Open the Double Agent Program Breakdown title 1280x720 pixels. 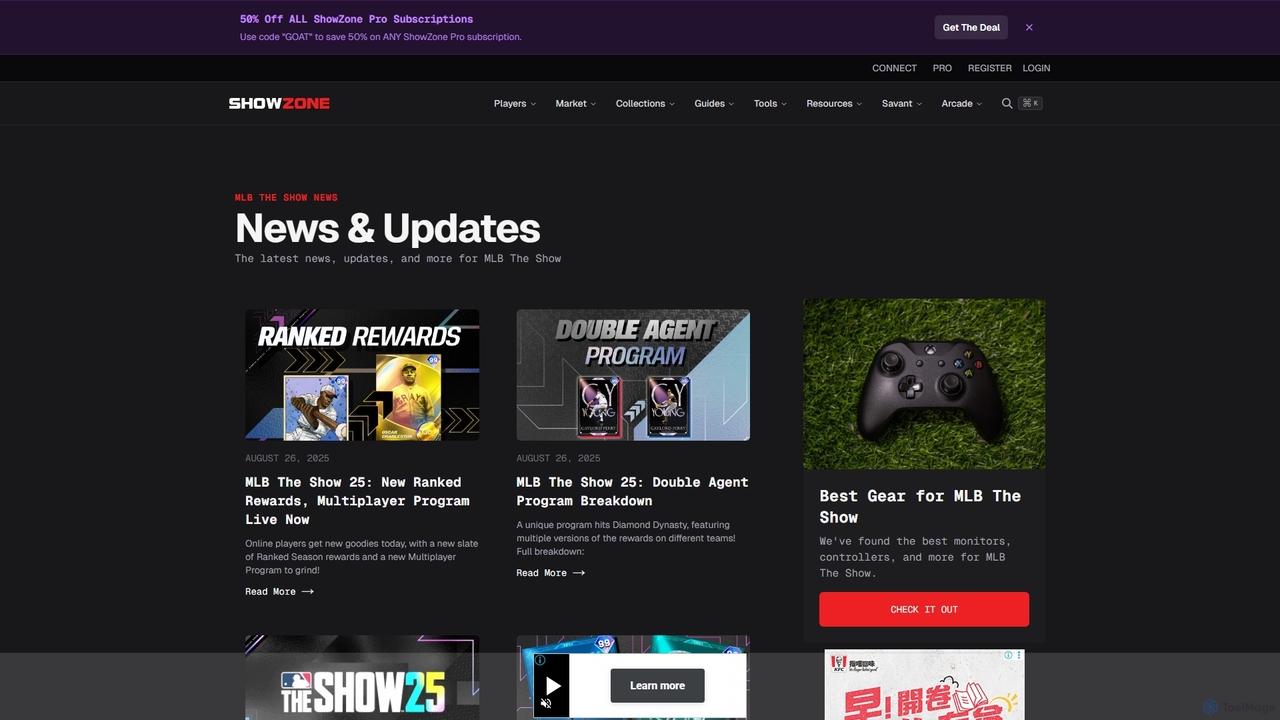click(632, 491)
